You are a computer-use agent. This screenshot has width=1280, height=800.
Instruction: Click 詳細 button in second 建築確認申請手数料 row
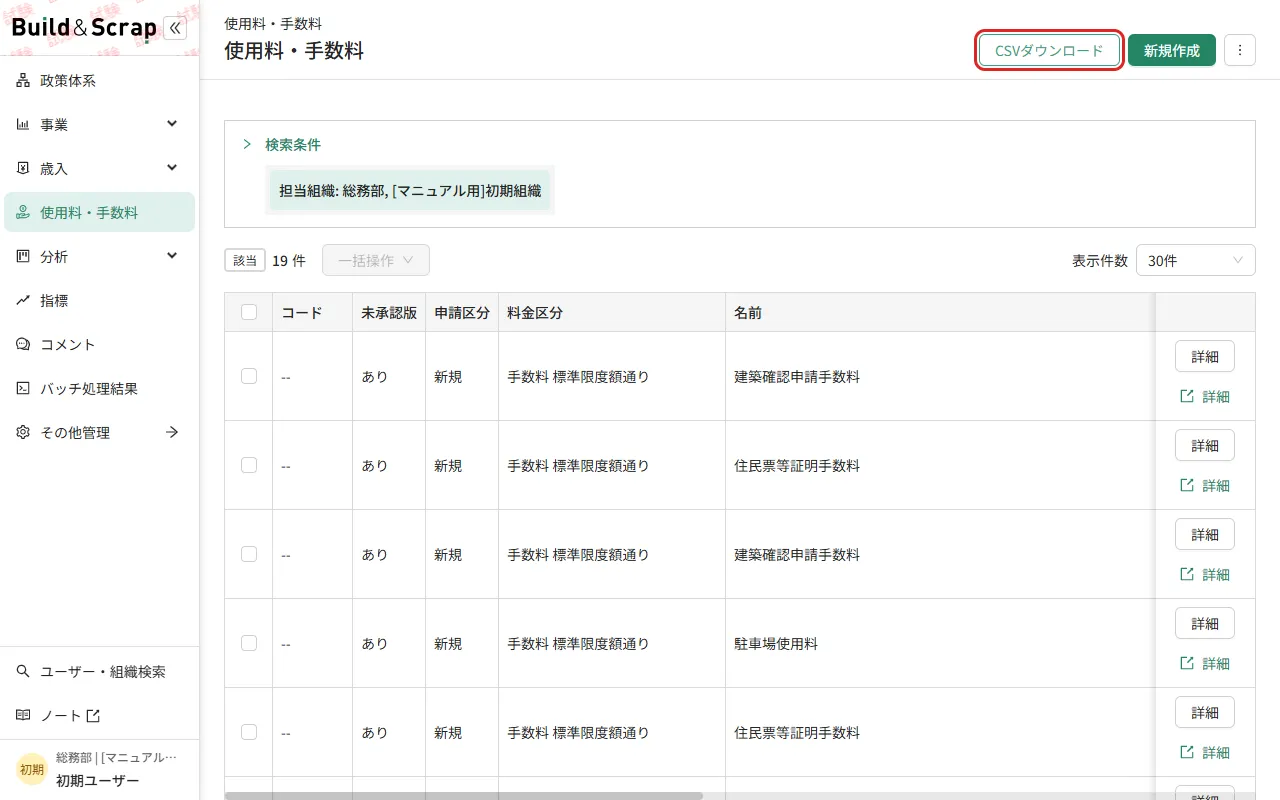tap(1205, 534)
